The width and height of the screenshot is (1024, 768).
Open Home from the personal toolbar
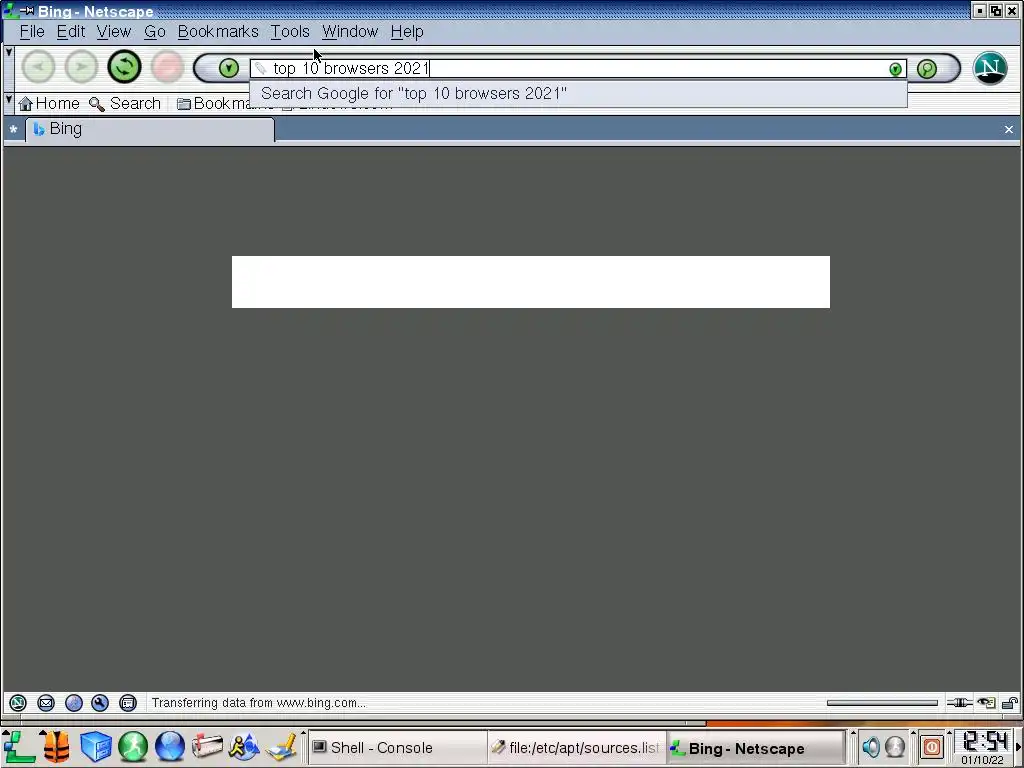(x=49, y=103)
